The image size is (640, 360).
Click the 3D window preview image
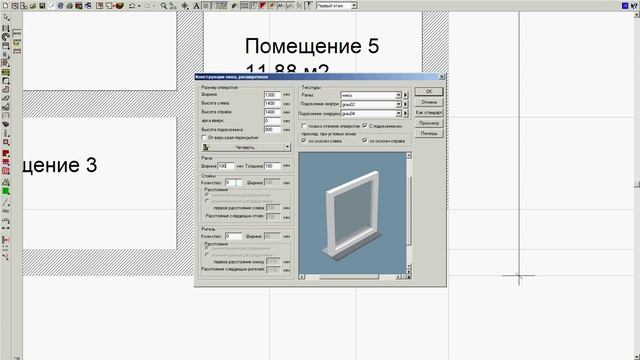(352, 213)
